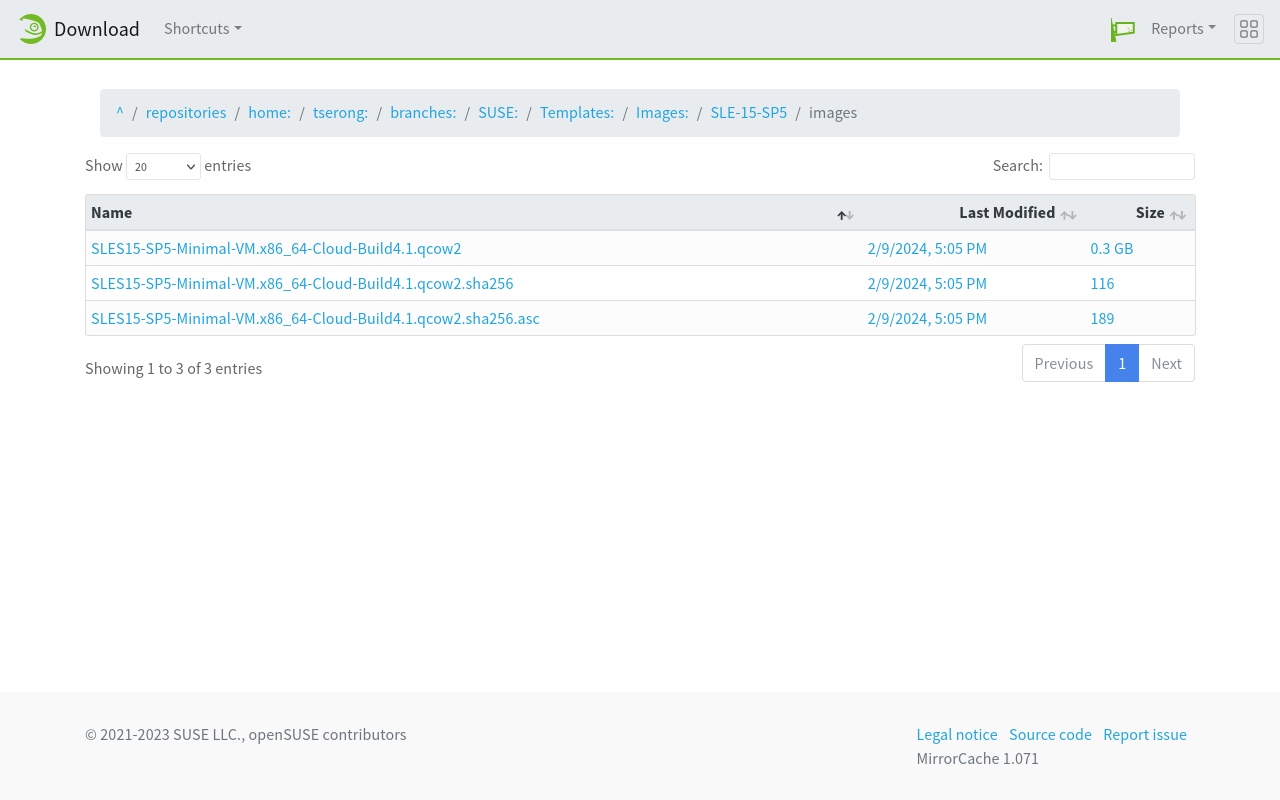Navigate to the repositories breadcrumb
The height and width of the screenshot is (800, 1280).
tap(186, 112)
